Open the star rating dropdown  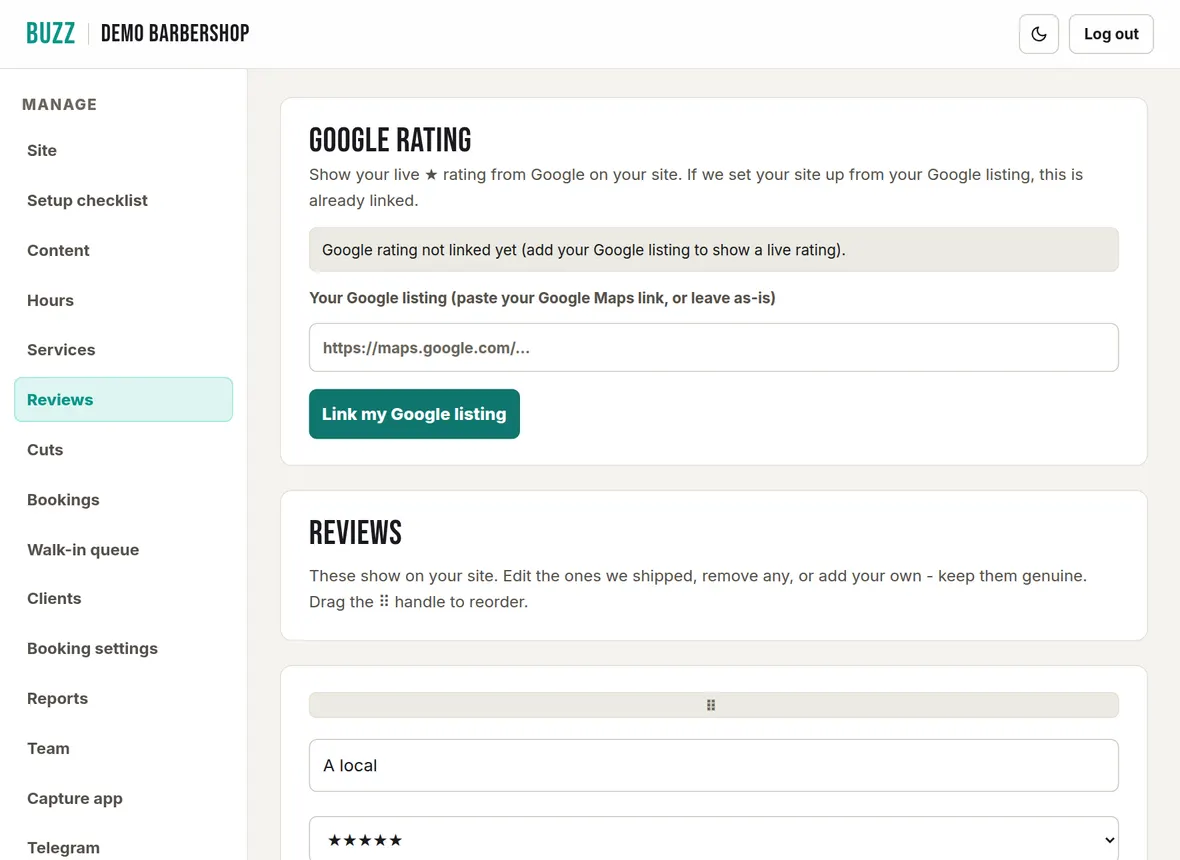coord(713,839)
